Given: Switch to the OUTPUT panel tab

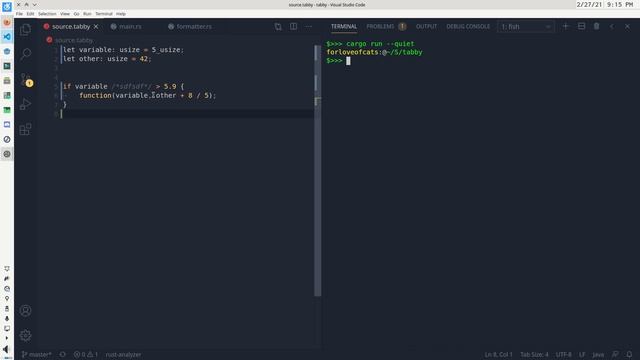Looking at the screenshot, I should (426, 27).
